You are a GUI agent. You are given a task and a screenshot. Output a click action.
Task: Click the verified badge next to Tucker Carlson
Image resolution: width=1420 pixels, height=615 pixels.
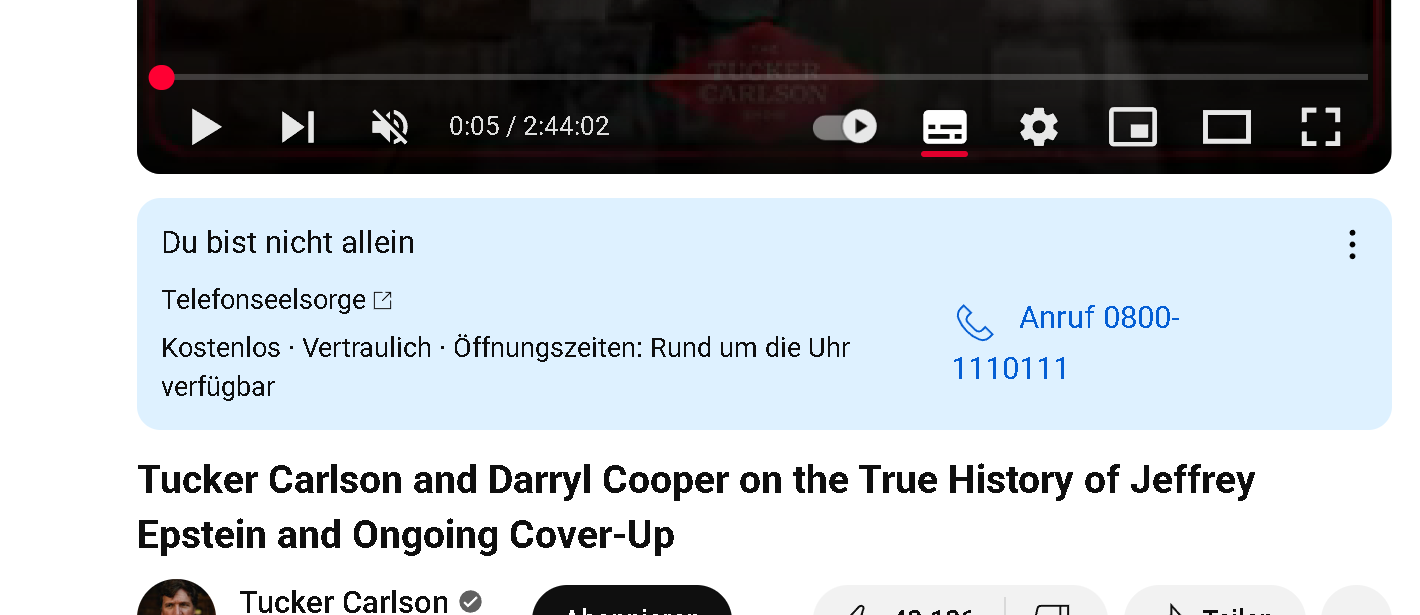[x=470, y=601]
